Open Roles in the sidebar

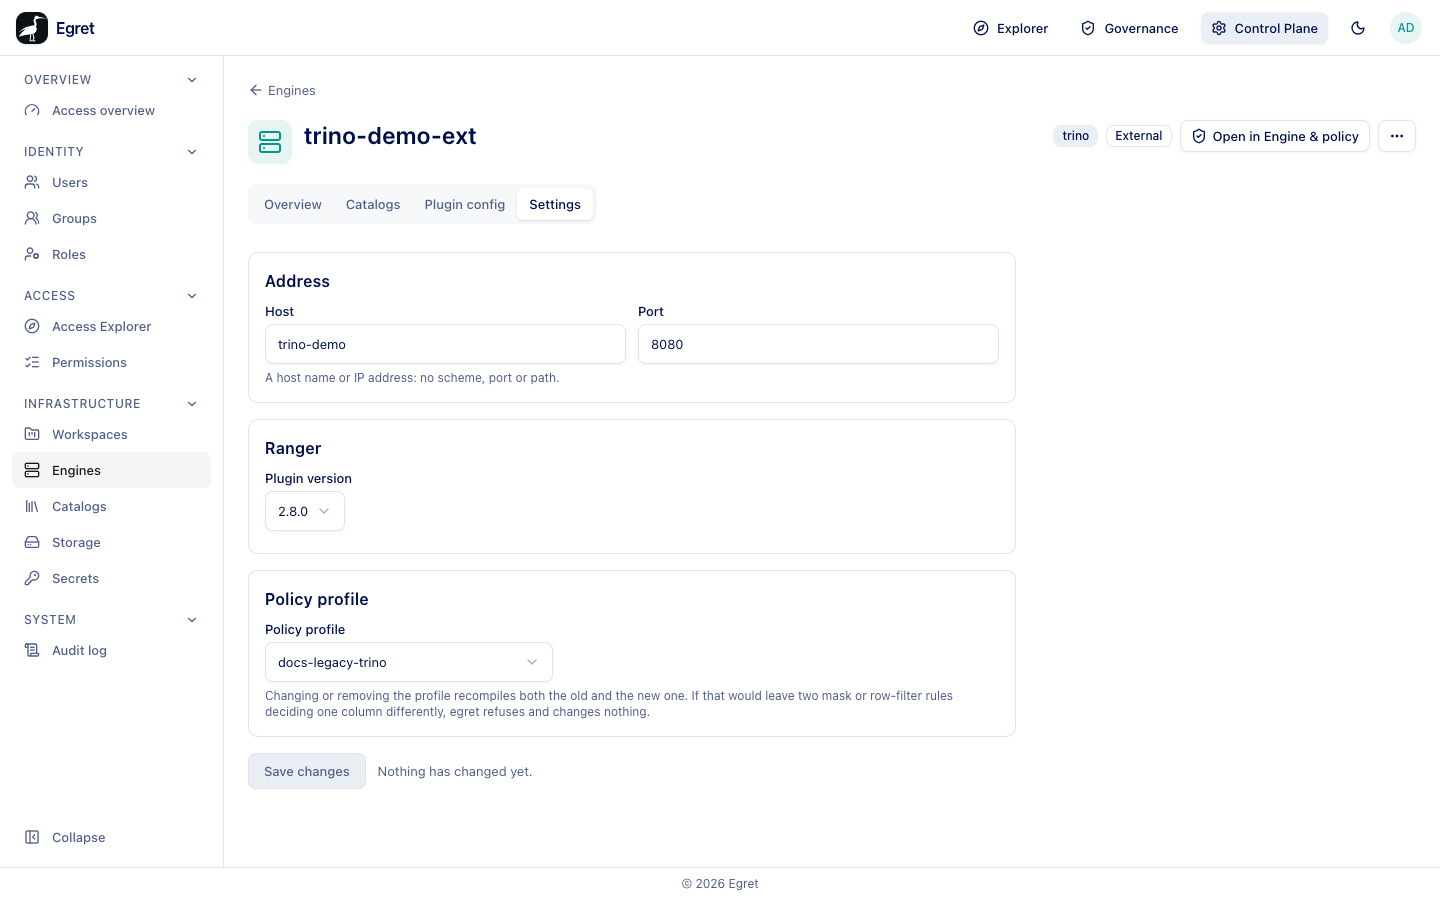tap(111, 254)
